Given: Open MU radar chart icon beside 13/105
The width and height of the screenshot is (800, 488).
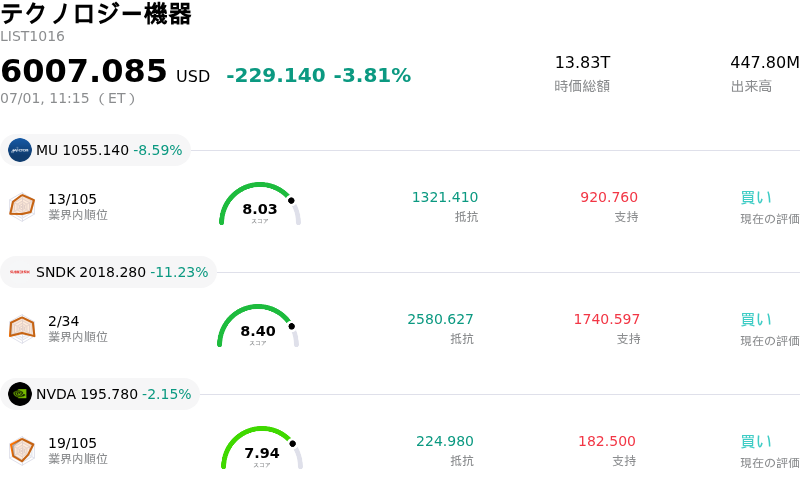Looking at the screenshot, I should (x=22, y=207).
